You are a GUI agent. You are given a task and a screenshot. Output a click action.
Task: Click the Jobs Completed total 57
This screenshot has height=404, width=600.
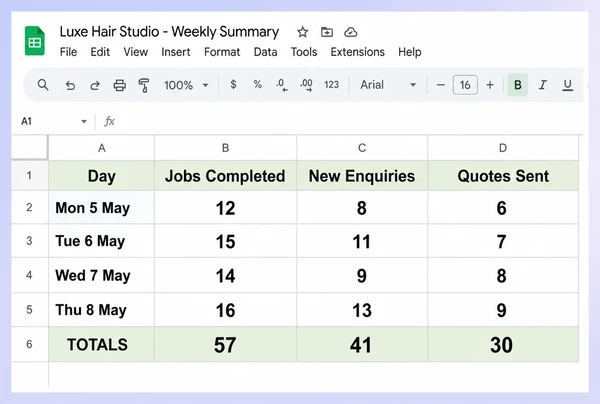coord(225,344)
